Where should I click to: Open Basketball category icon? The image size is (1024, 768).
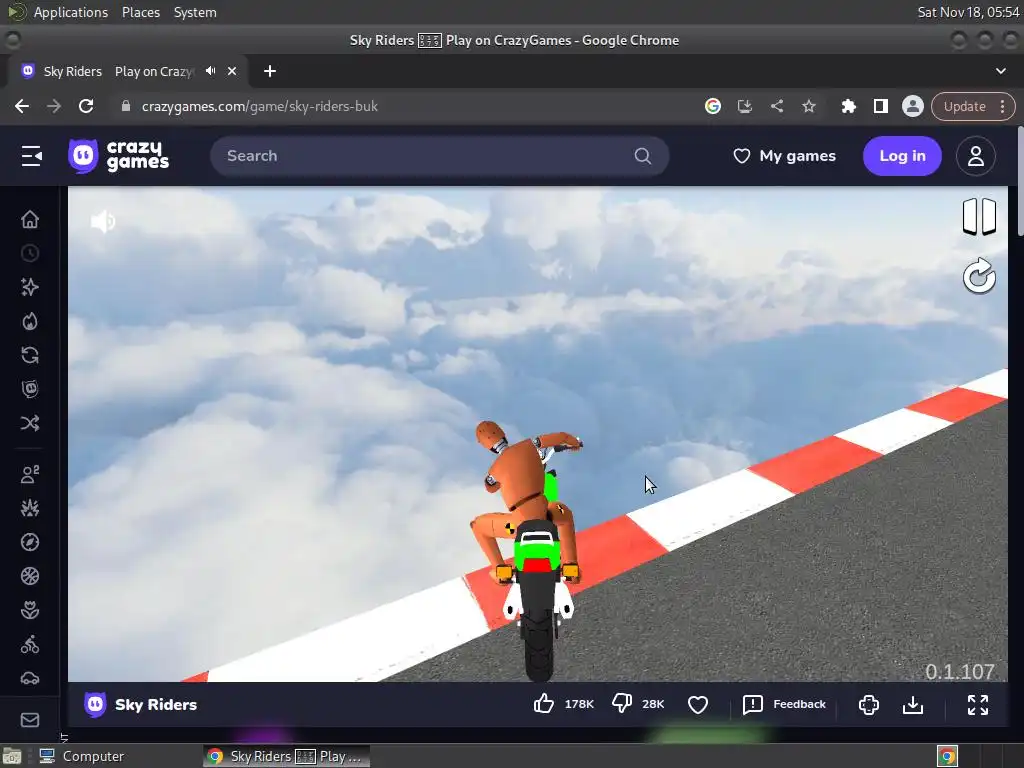(x=30, y=576)
